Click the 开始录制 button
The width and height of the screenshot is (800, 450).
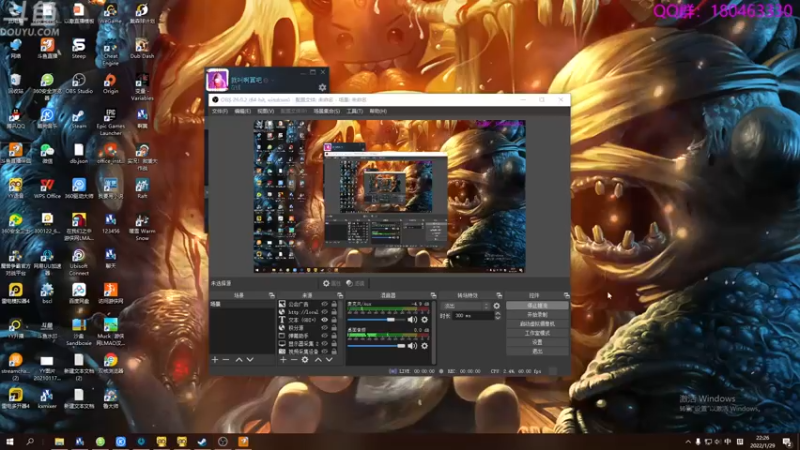point(537,315)
